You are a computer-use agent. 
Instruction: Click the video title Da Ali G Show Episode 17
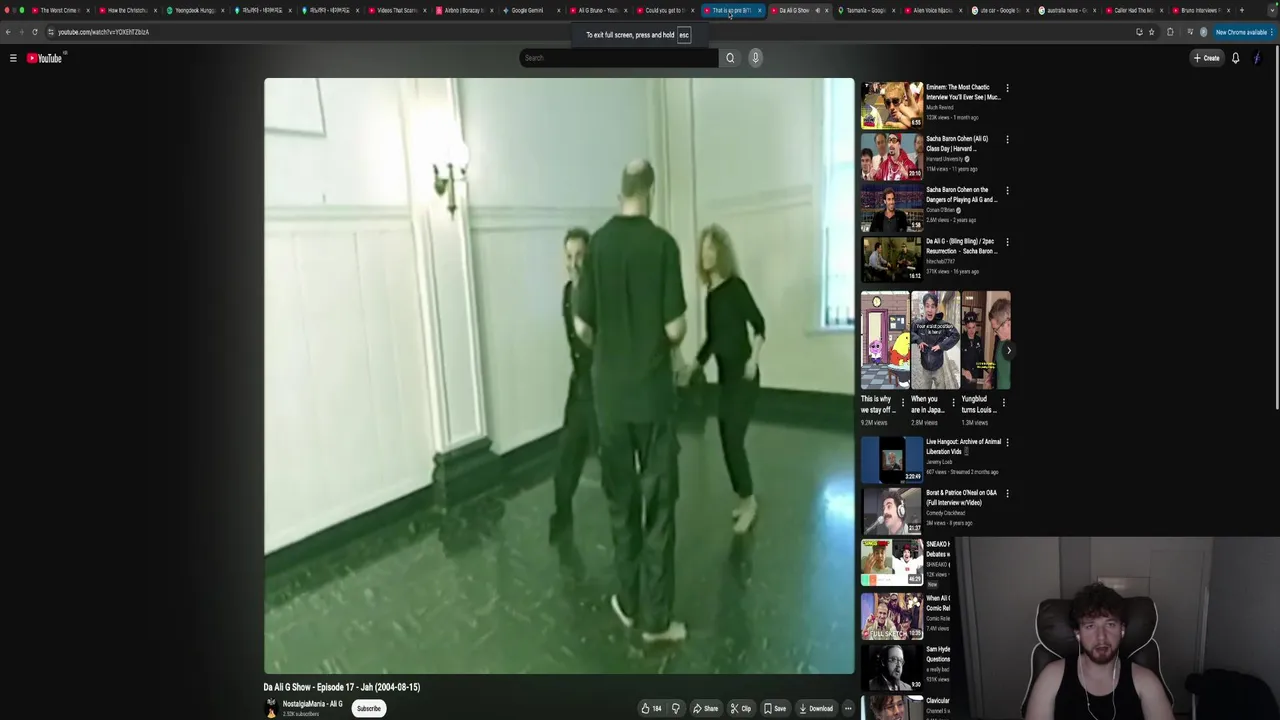click(x=342, y=687)
